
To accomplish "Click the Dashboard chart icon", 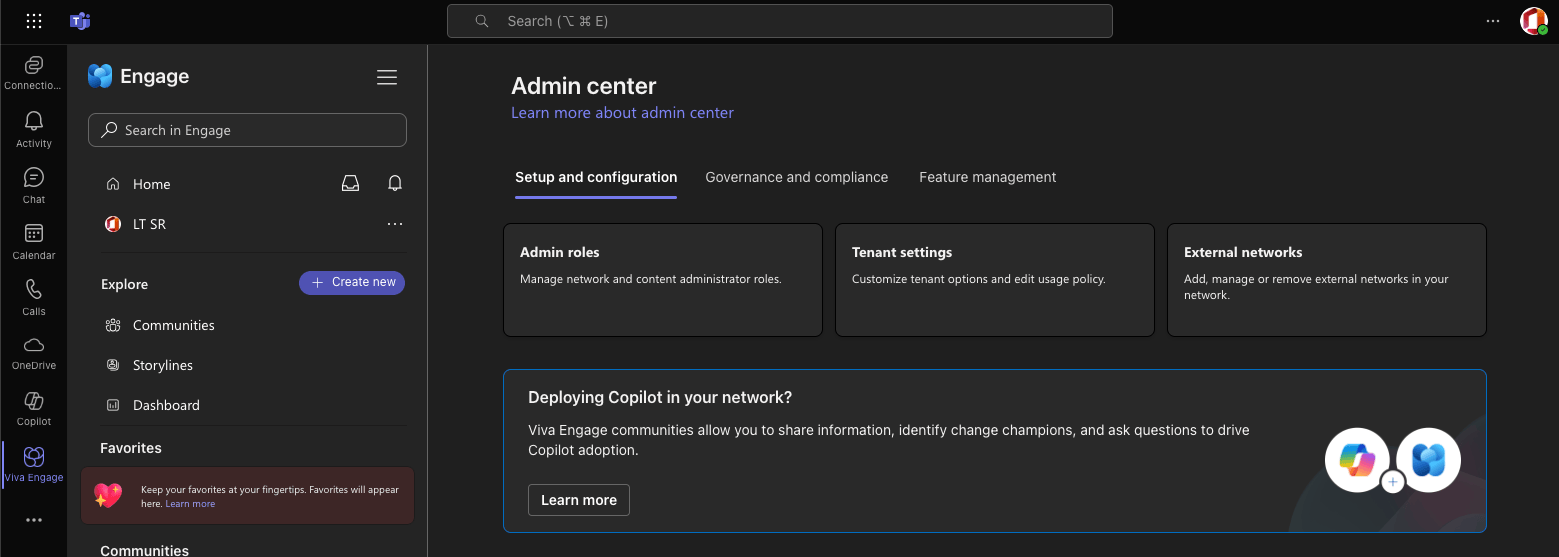I will 113,405.
